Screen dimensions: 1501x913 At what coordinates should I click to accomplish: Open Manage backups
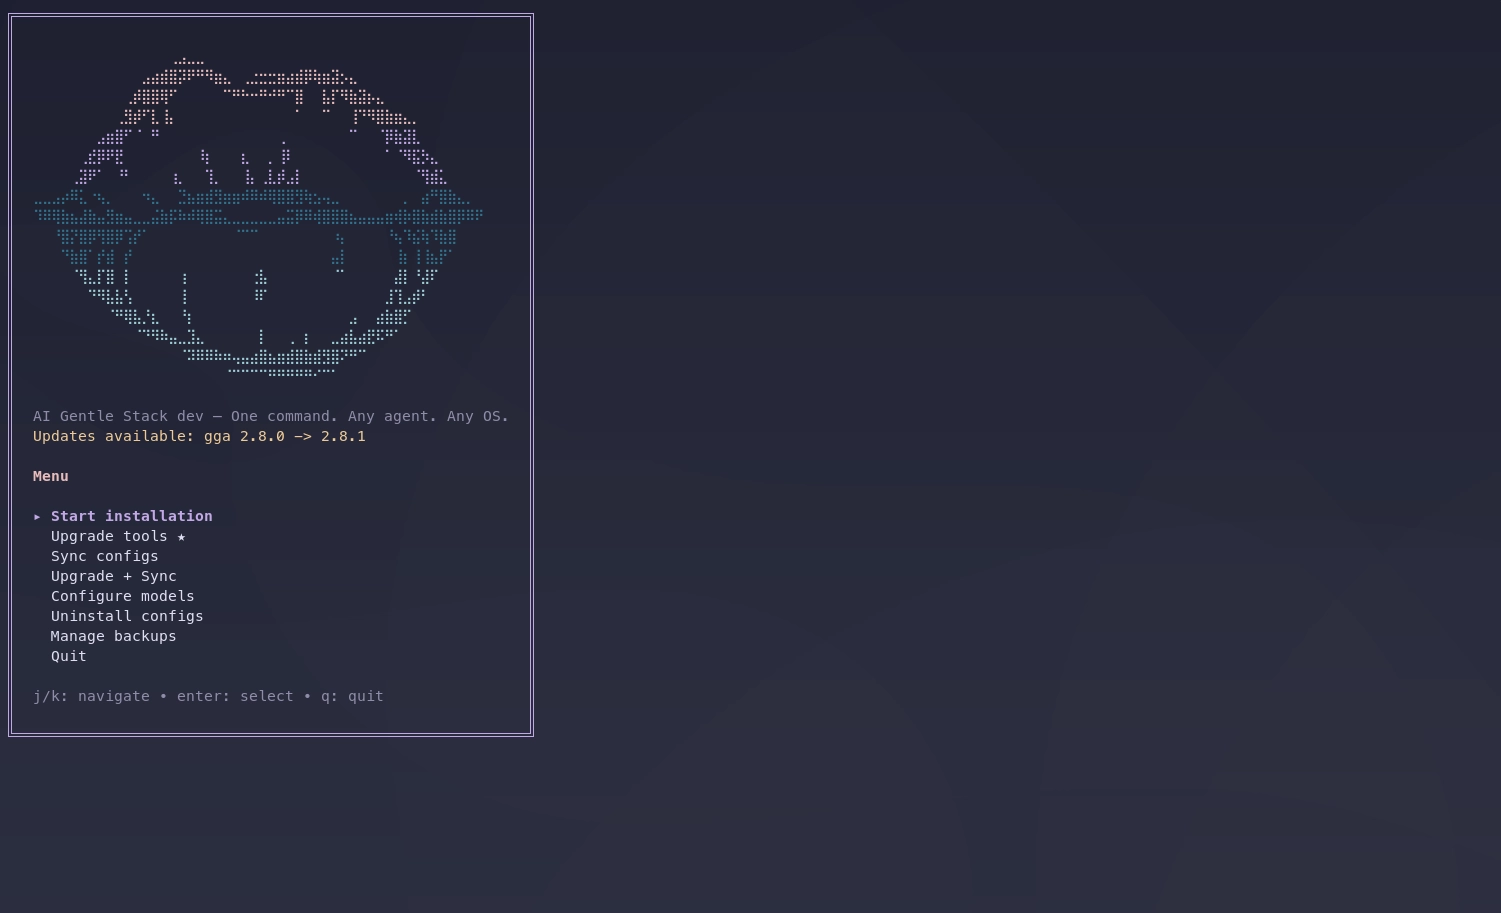pos(114,636)
